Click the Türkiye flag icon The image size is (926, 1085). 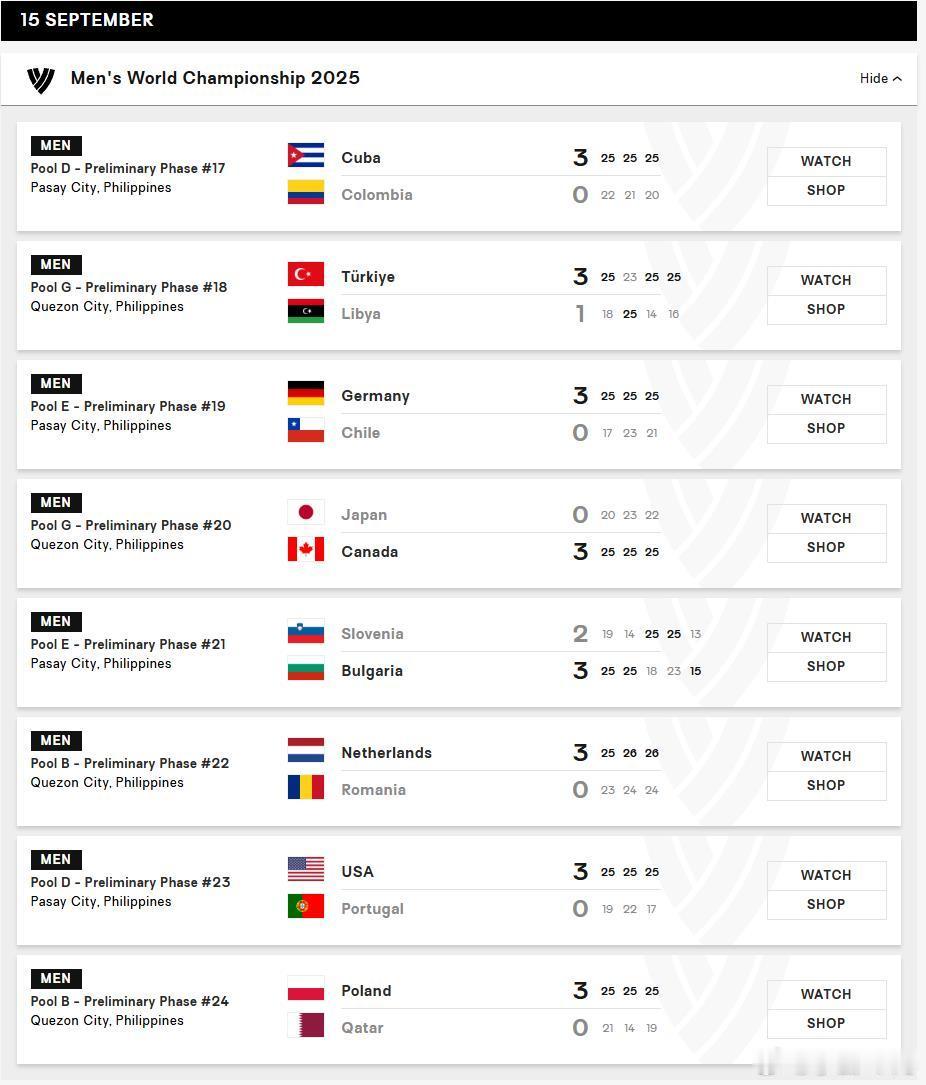pyautogui.click(x=306, y=274)
